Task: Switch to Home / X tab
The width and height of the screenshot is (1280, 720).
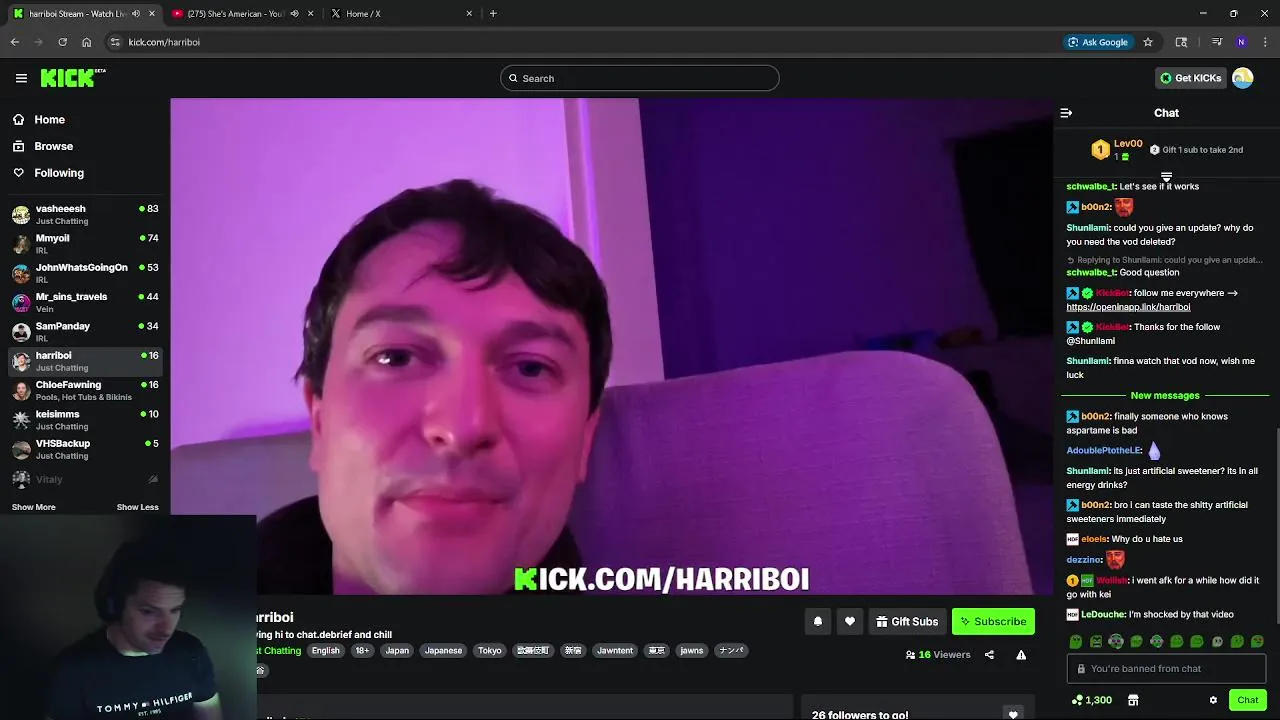Action: [400, 14]
